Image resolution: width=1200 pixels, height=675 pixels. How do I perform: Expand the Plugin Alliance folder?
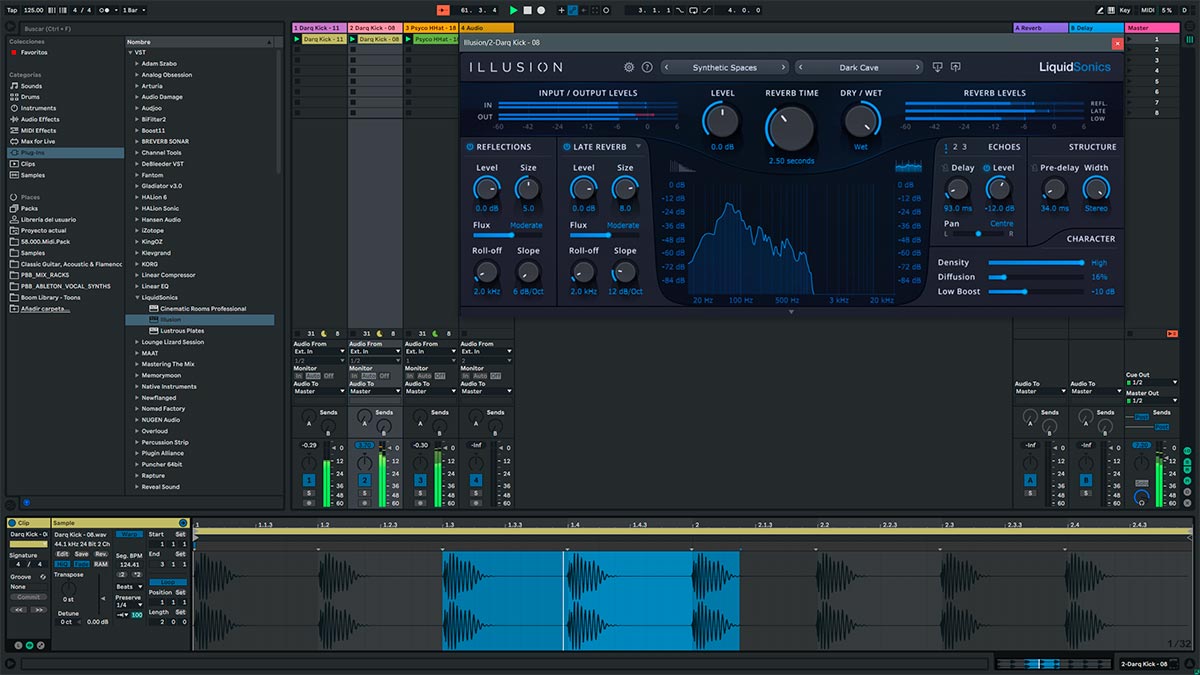(x=137, y=453)
